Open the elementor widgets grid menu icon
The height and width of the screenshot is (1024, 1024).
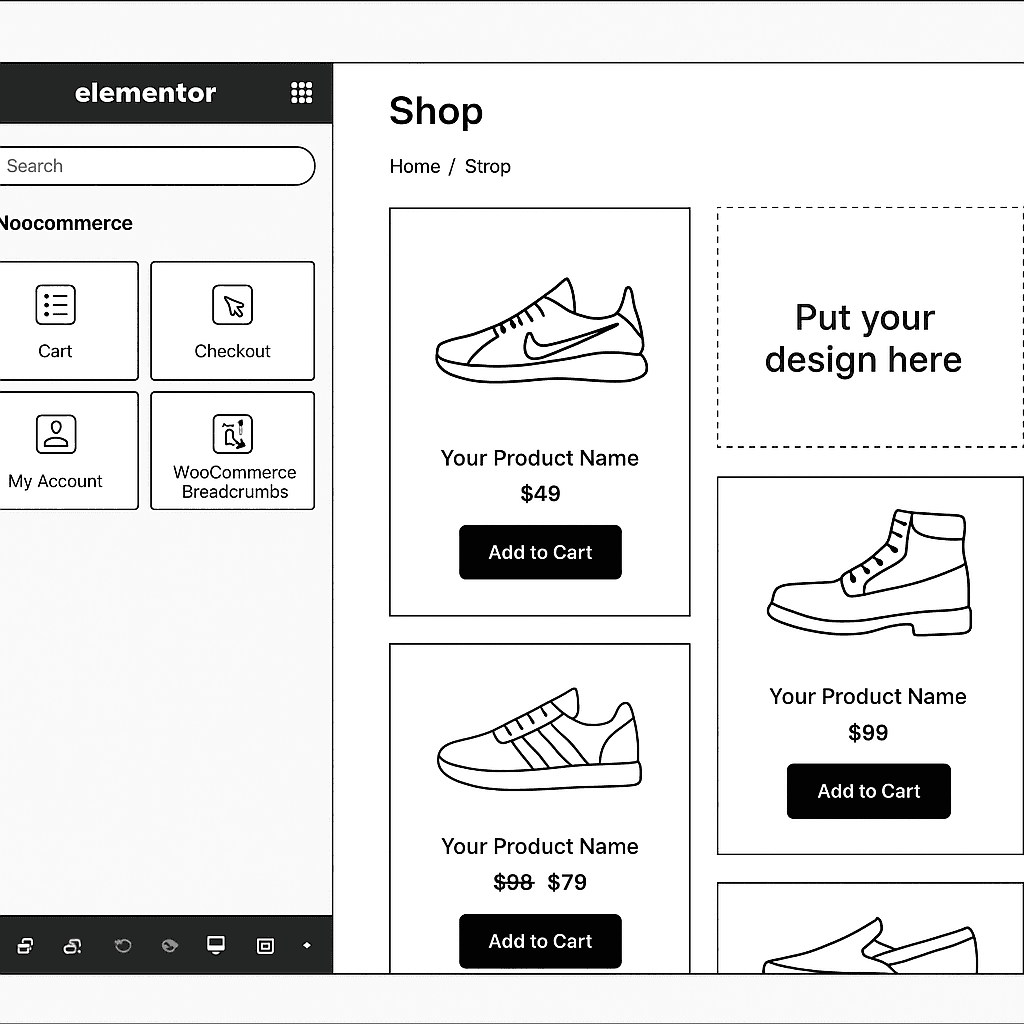[301, 93]
